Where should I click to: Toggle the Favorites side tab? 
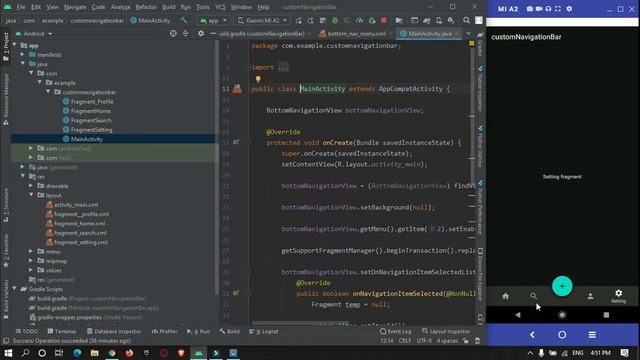[x=6, y=251]
